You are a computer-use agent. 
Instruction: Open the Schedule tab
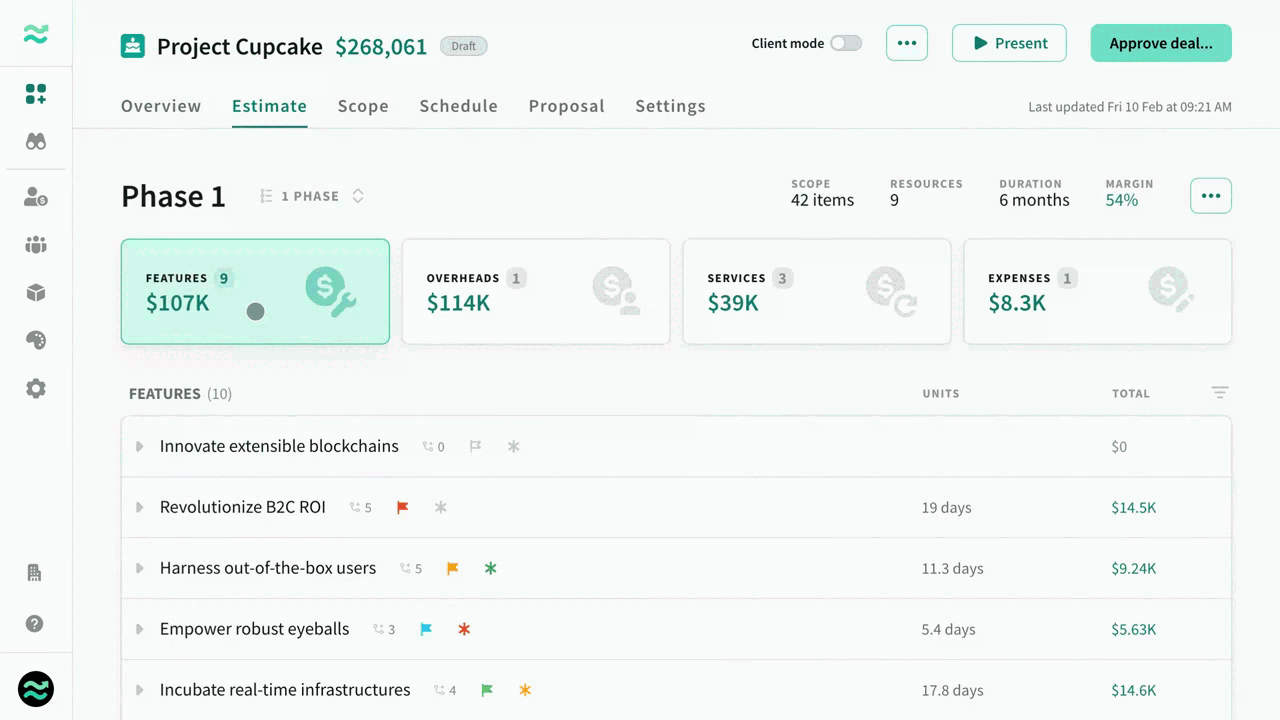[x=458, y=106]
